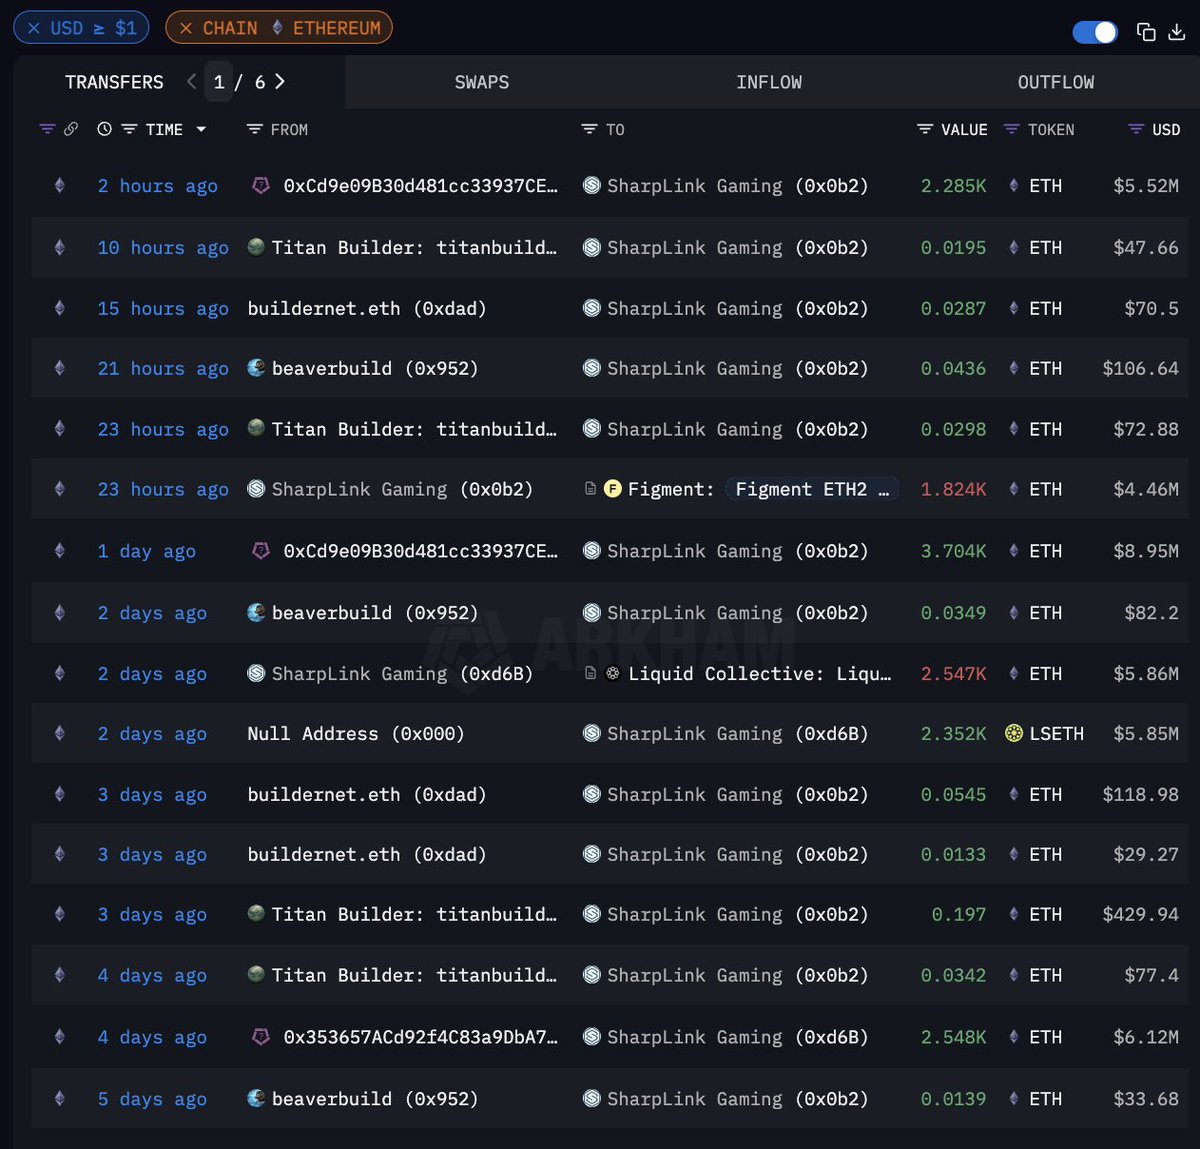Click the pink entity icon in $6.12M row

(x=260, y=1038)
